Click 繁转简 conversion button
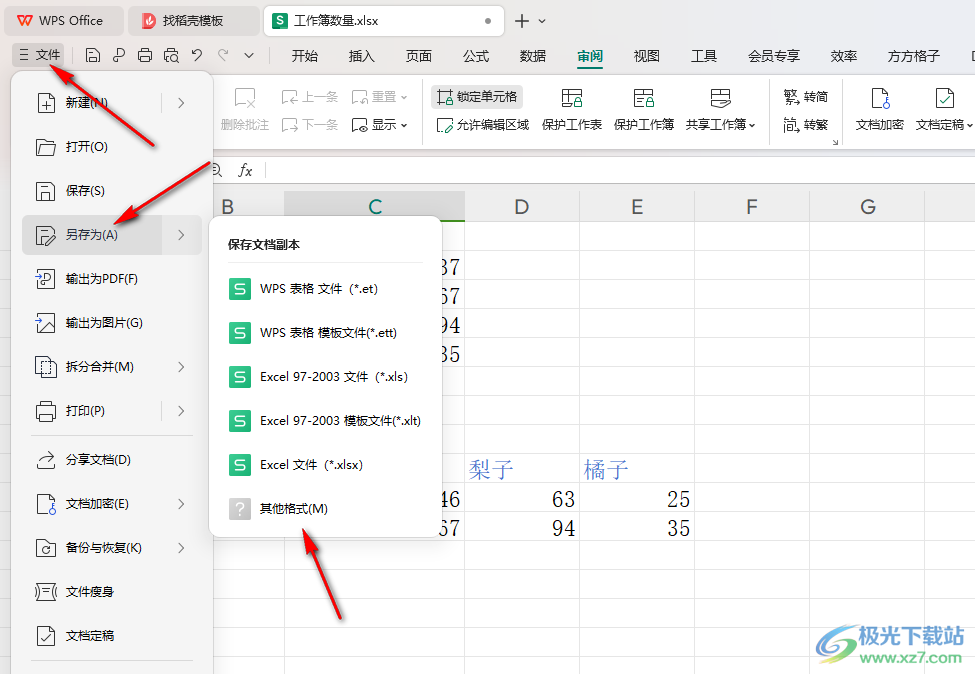Viewport: 975px width, 674px height. pyautogui.click(x=806, y=97)
